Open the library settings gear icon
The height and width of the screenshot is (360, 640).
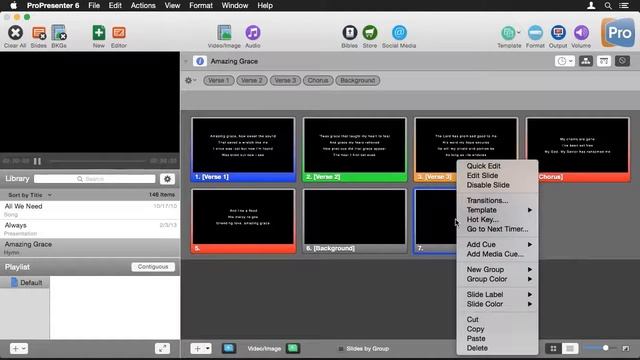[167, 179]
